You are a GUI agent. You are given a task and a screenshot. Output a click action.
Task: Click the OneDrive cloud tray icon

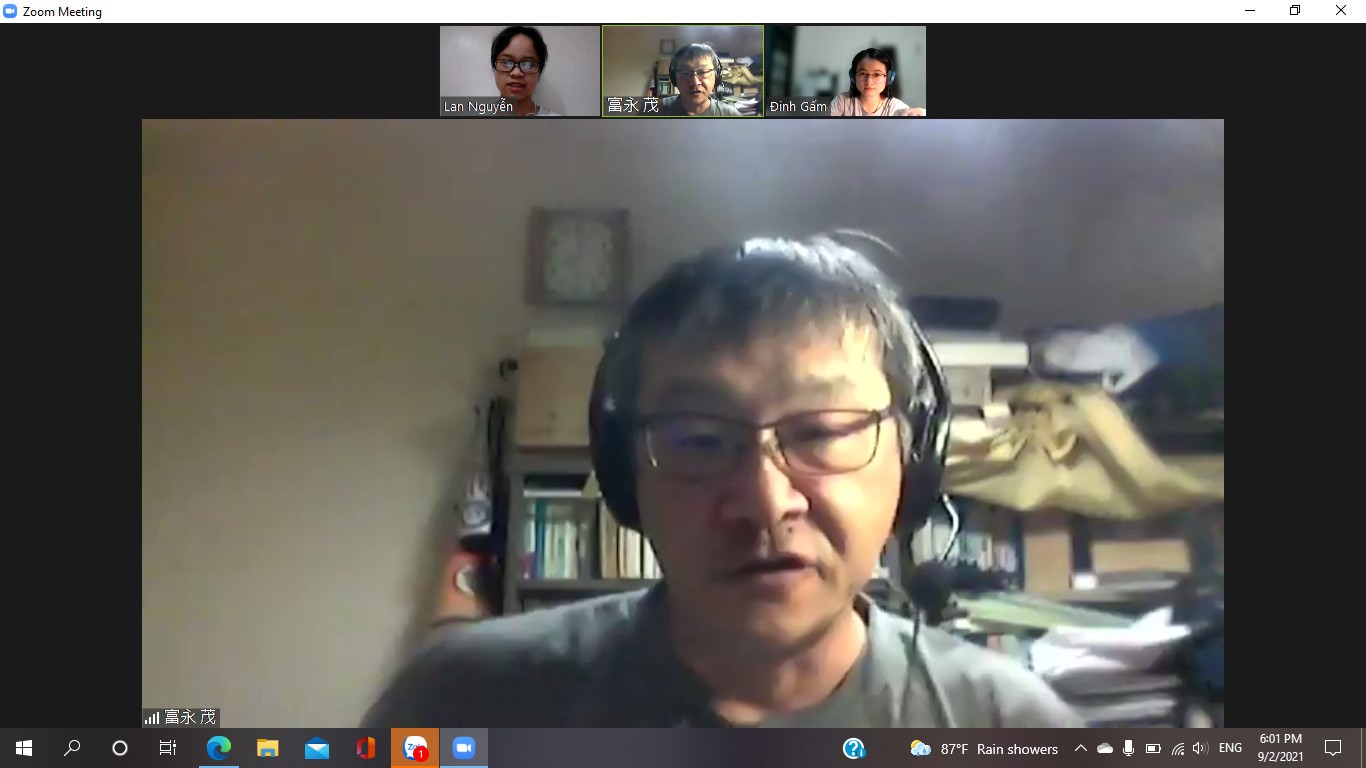[1105, 748]
